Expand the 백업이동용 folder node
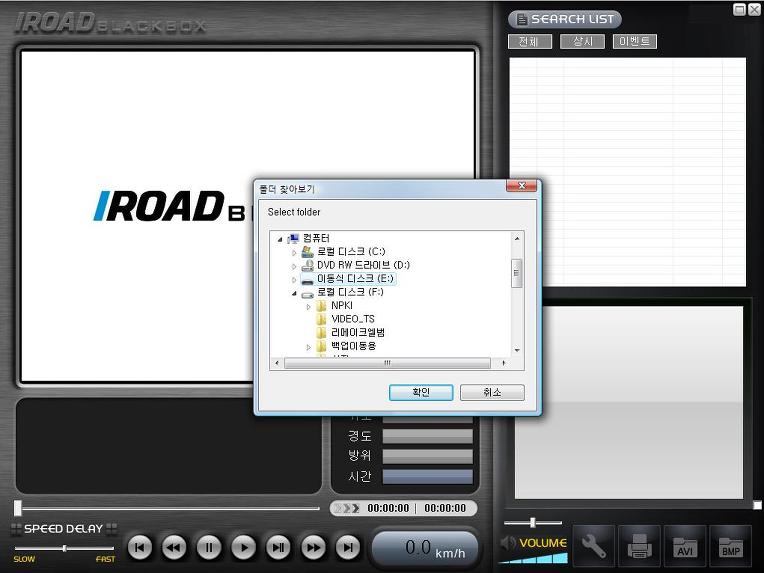The height and width of the screenshot is (573, 764). click(308, 347)
